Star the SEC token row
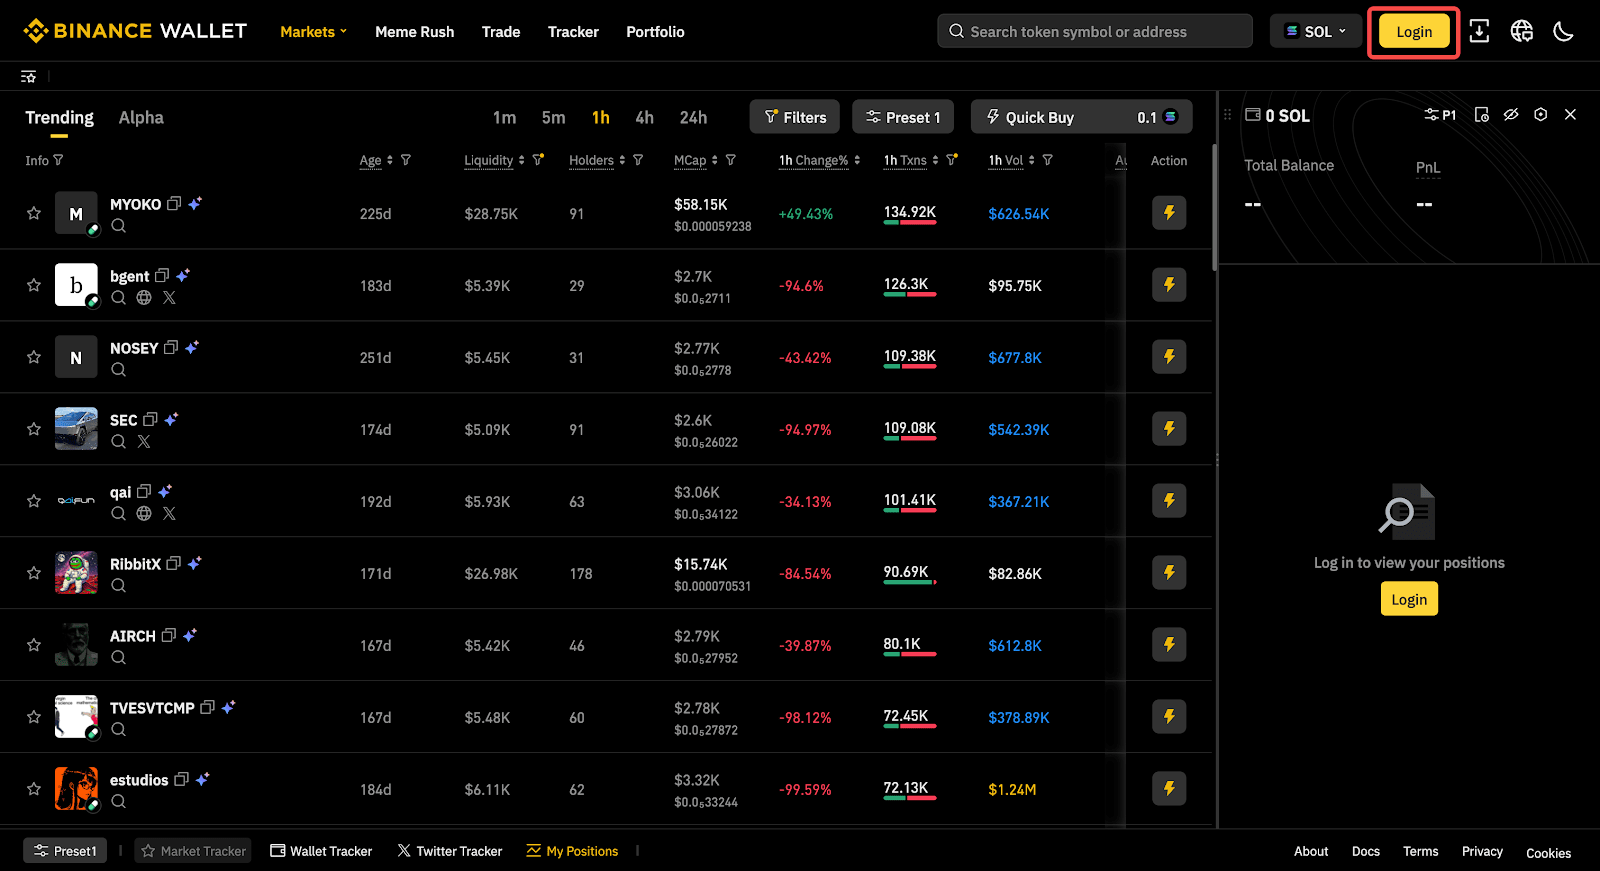The height and width of the screenshot is (871, 1600). pos(34,429)
